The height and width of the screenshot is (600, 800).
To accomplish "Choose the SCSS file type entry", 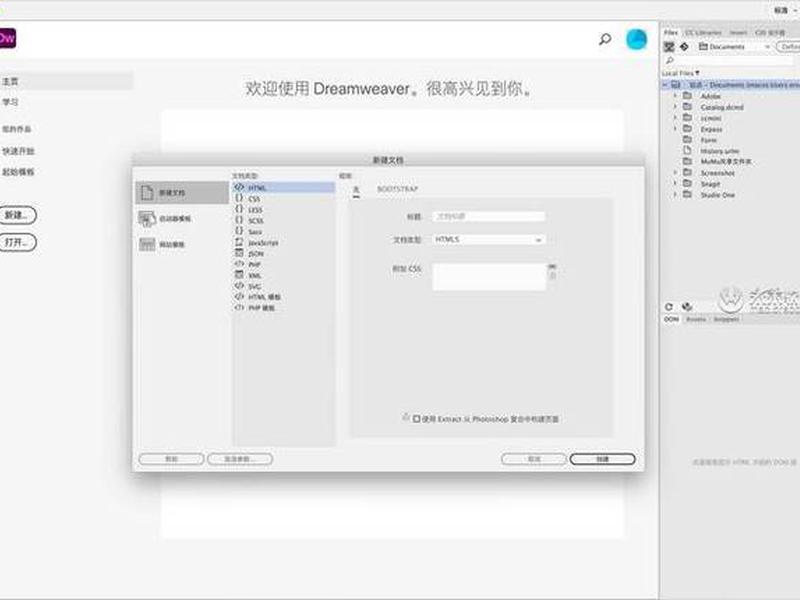I will 284,220.
